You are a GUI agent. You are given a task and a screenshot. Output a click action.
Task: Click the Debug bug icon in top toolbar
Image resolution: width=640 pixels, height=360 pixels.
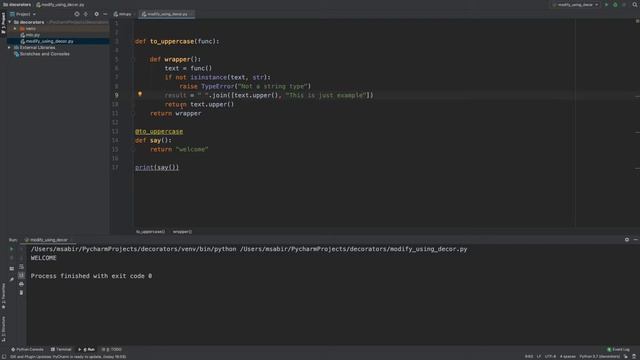tap(615, 4)
